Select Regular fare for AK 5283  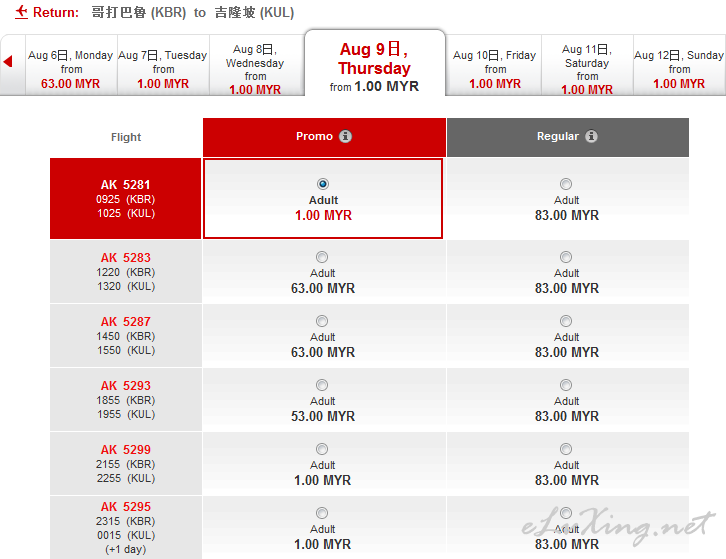click(566, 257)
